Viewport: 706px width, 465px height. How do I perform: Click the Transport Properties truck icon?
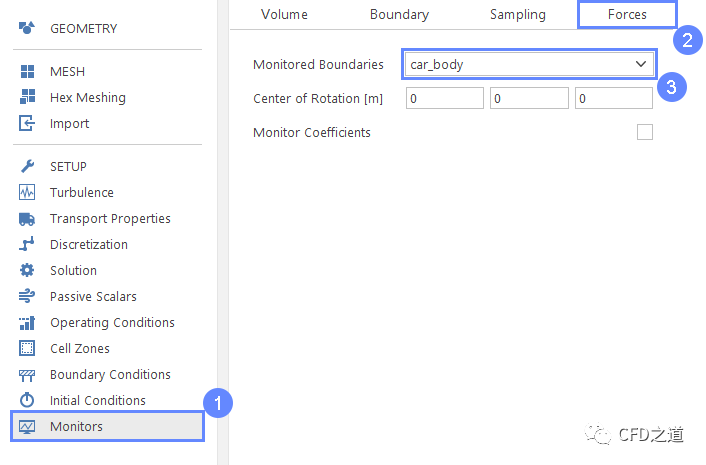tap(27, 219)
